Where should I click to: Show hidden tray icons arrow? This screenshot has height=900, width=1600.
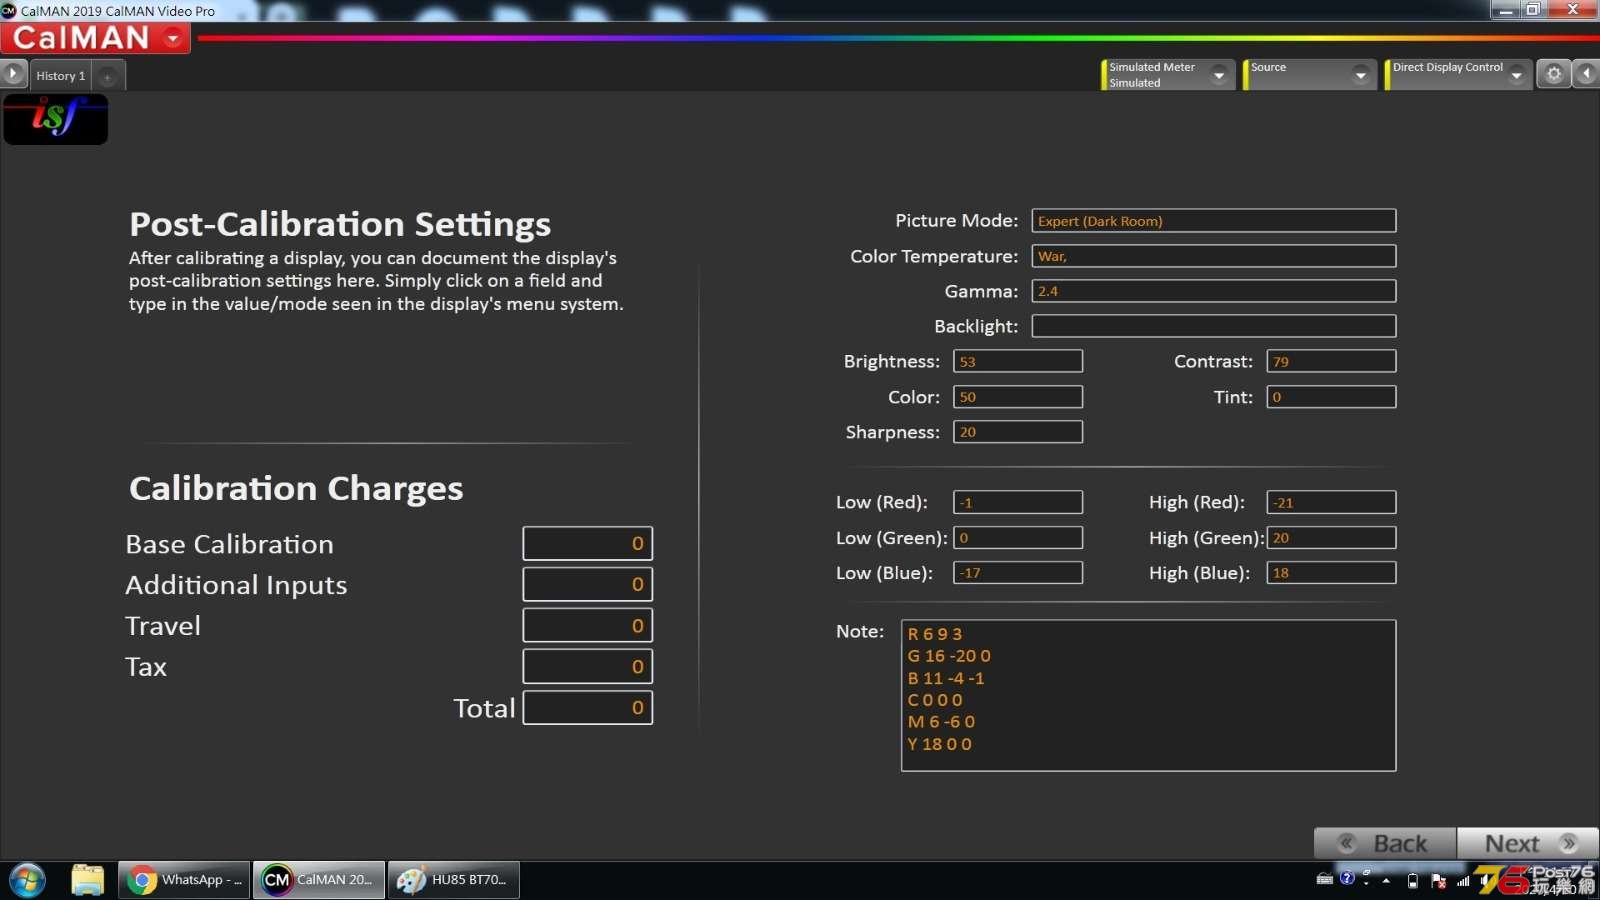[x=1386, y=881]
